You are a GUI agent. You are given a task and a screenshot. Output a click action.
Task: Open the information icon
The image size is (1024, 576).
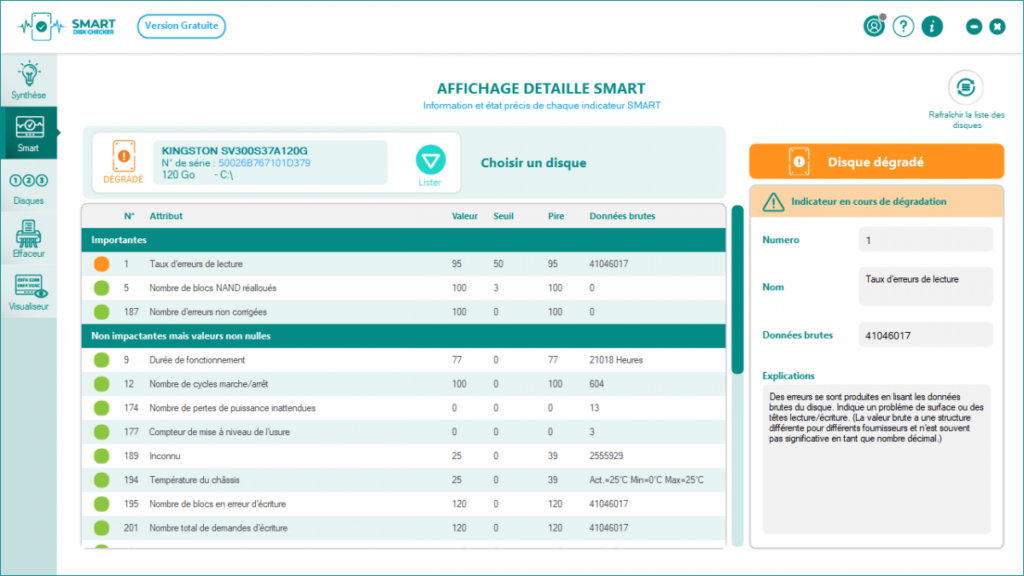932,26
